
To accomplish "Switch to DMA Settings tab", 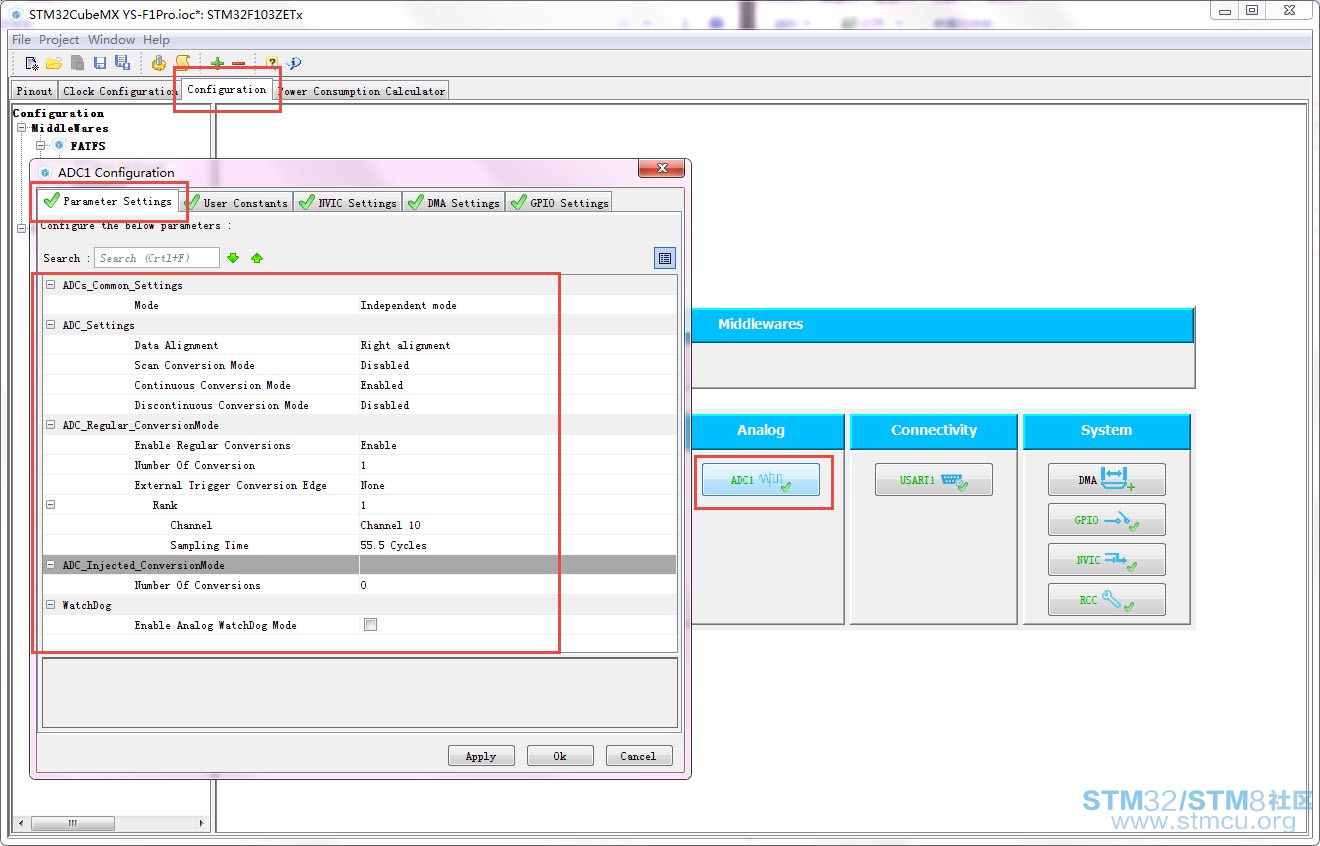I will pyautogui.click(x=453, y=202).
